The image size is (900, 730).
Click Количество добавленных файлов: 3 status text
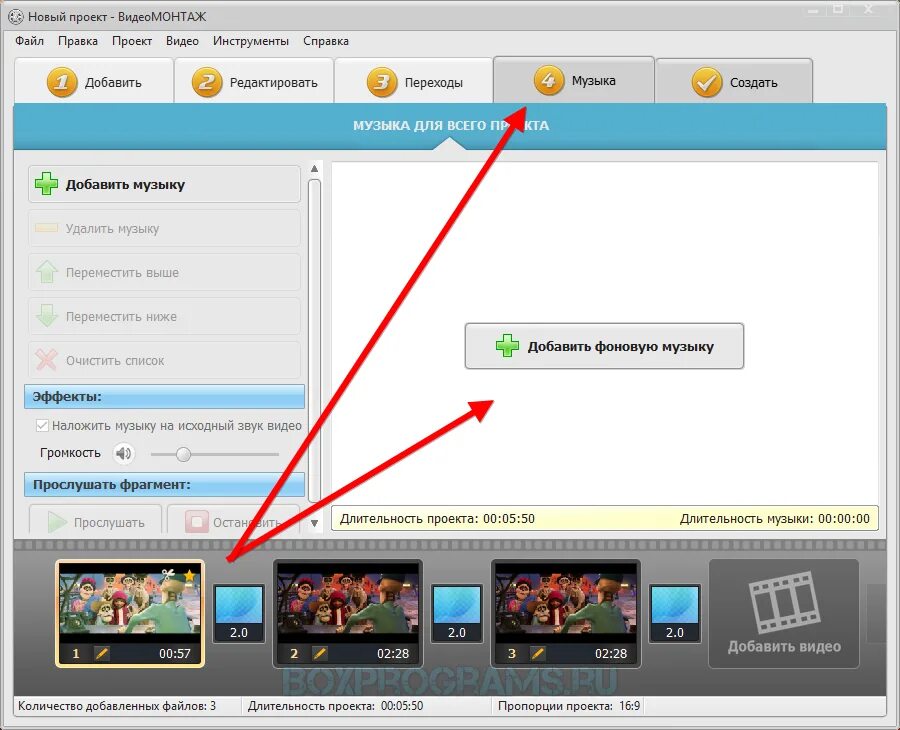(117, 706)
